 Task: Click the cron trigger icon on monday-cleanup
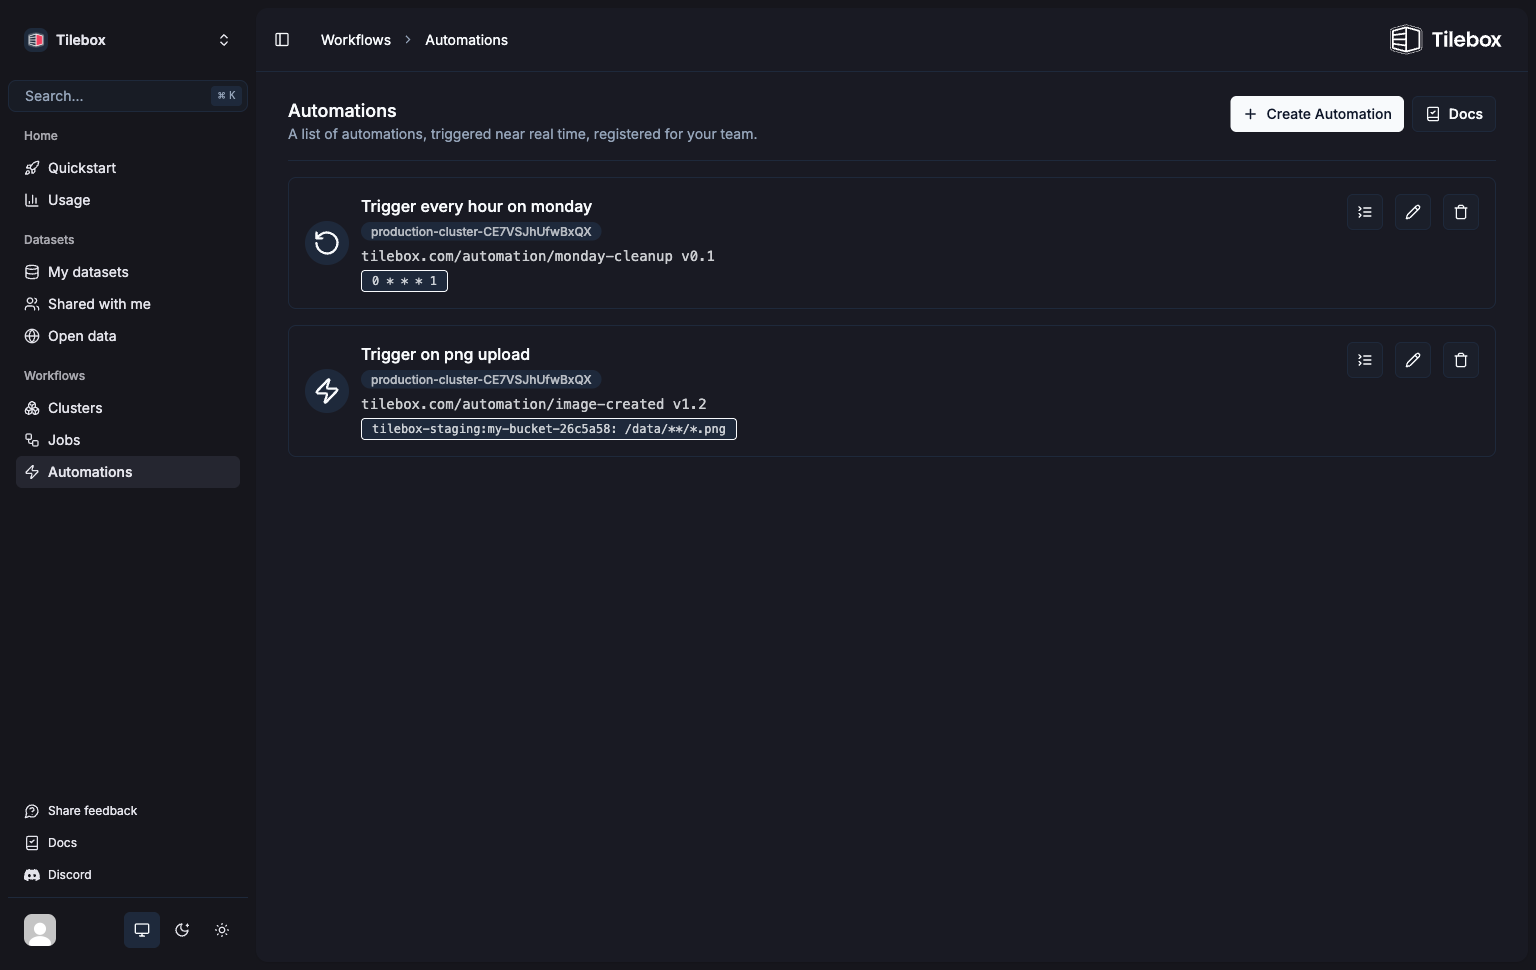[x=326, y=243]
